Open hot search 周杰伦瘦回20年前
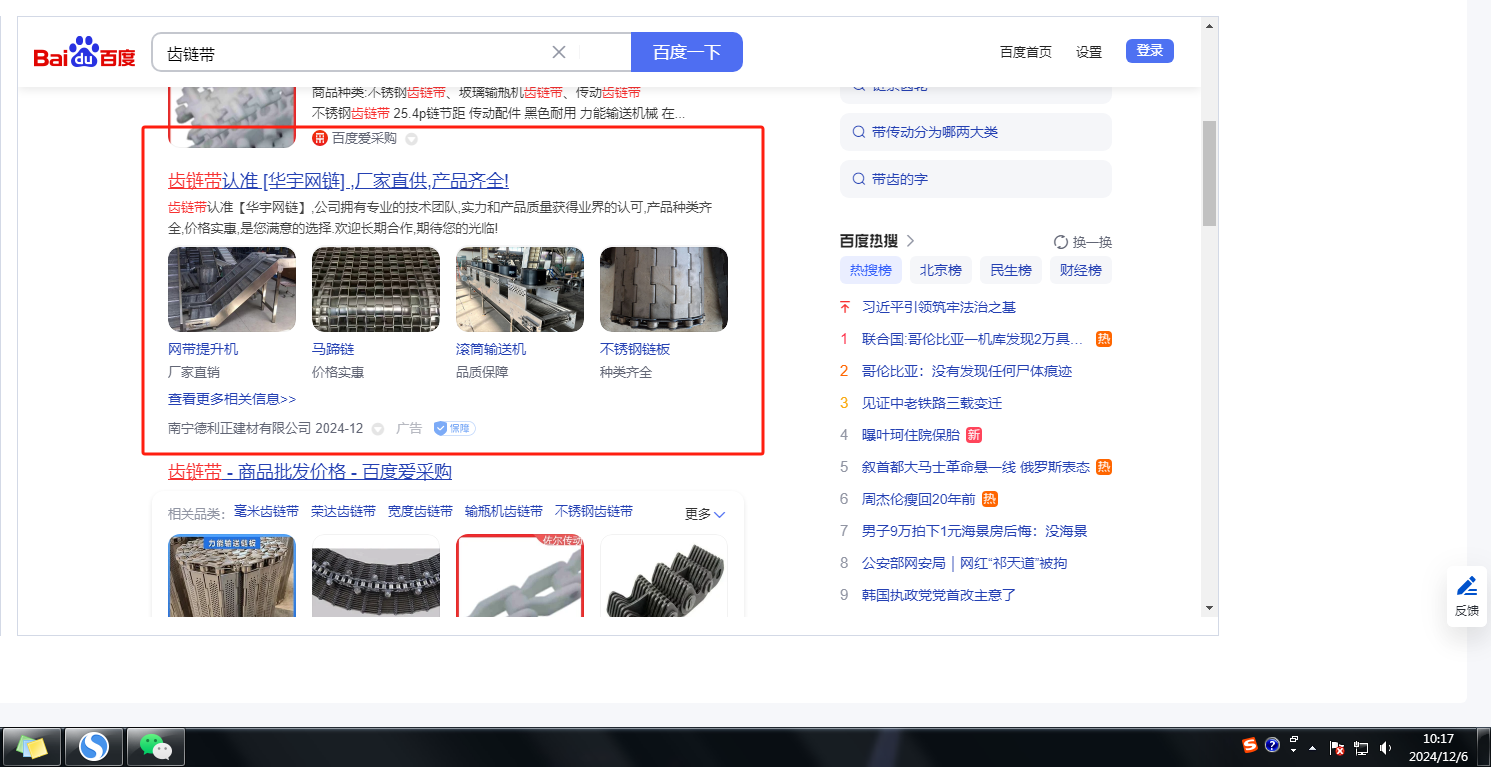Image resolution: width=1491 pixels, height=767 pixels. point(918,499)
